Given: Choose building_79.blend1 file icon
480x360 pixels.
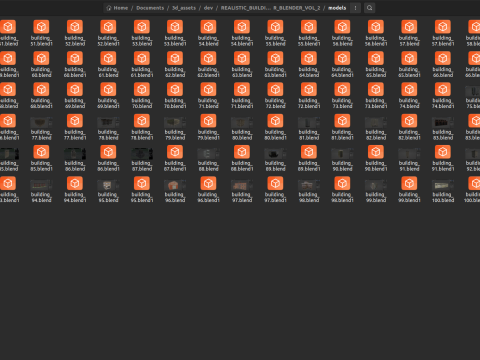Looking at the screenshot, I should tap(208, 121).
